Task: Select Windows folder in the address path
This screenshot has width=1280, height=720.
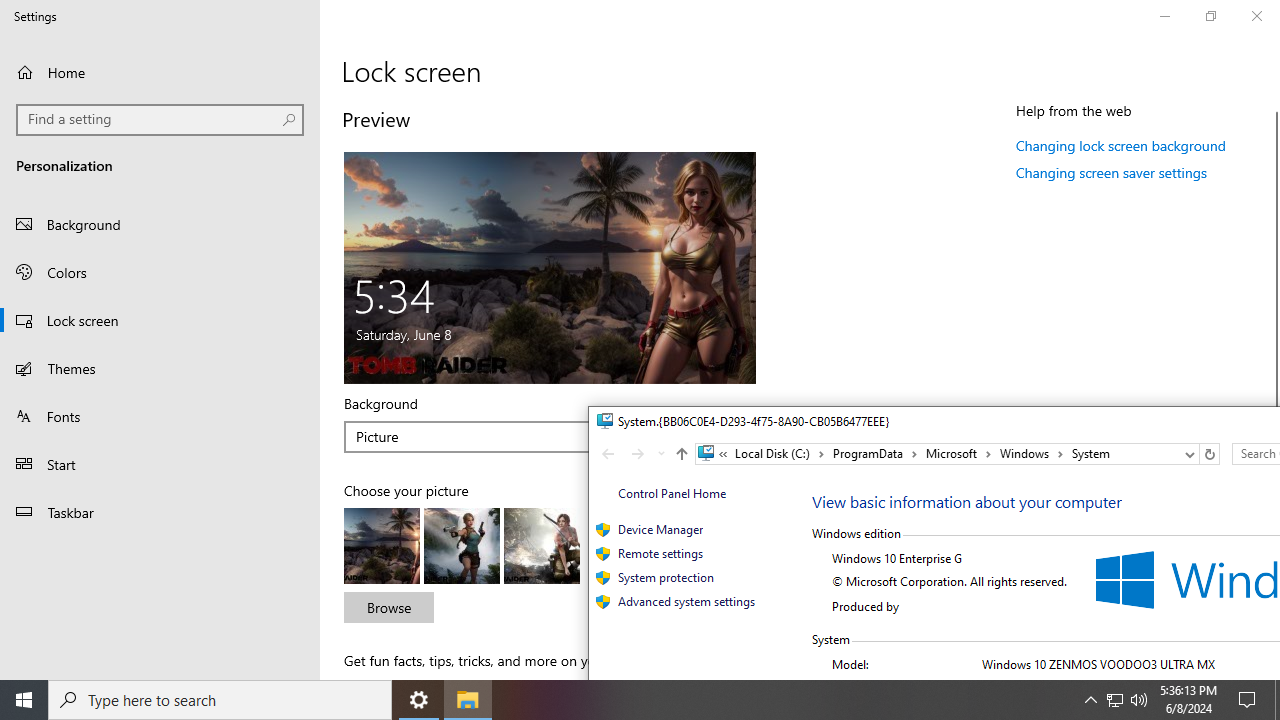Action: 1024,454
